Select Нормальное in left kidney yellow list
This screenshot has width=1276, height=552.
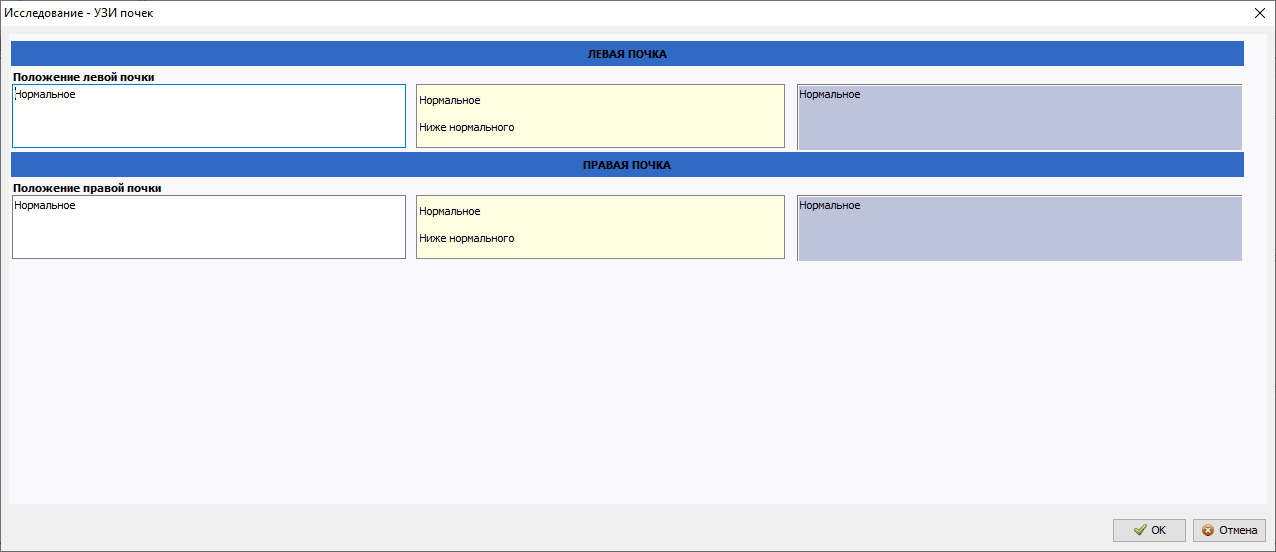450,100
